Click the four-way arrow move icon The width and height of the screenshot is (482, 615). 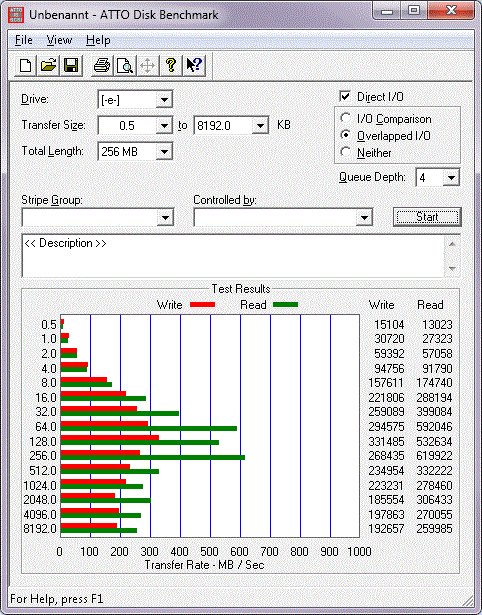[148, 65]
